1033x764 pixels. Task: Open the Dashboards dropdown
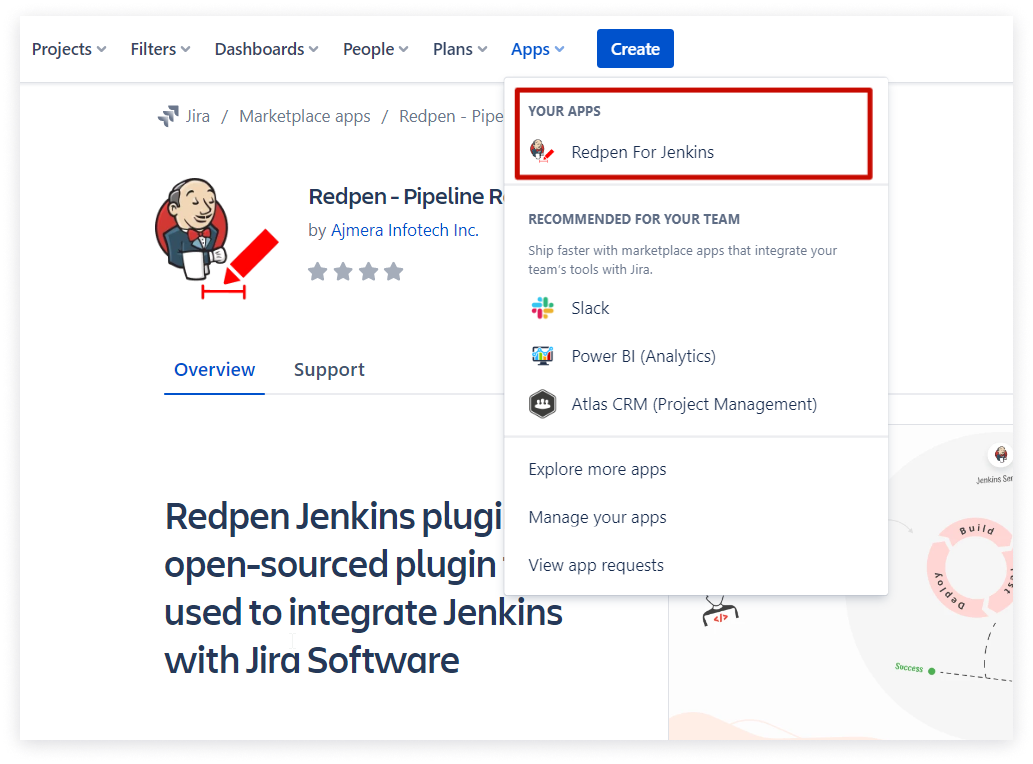267,49
